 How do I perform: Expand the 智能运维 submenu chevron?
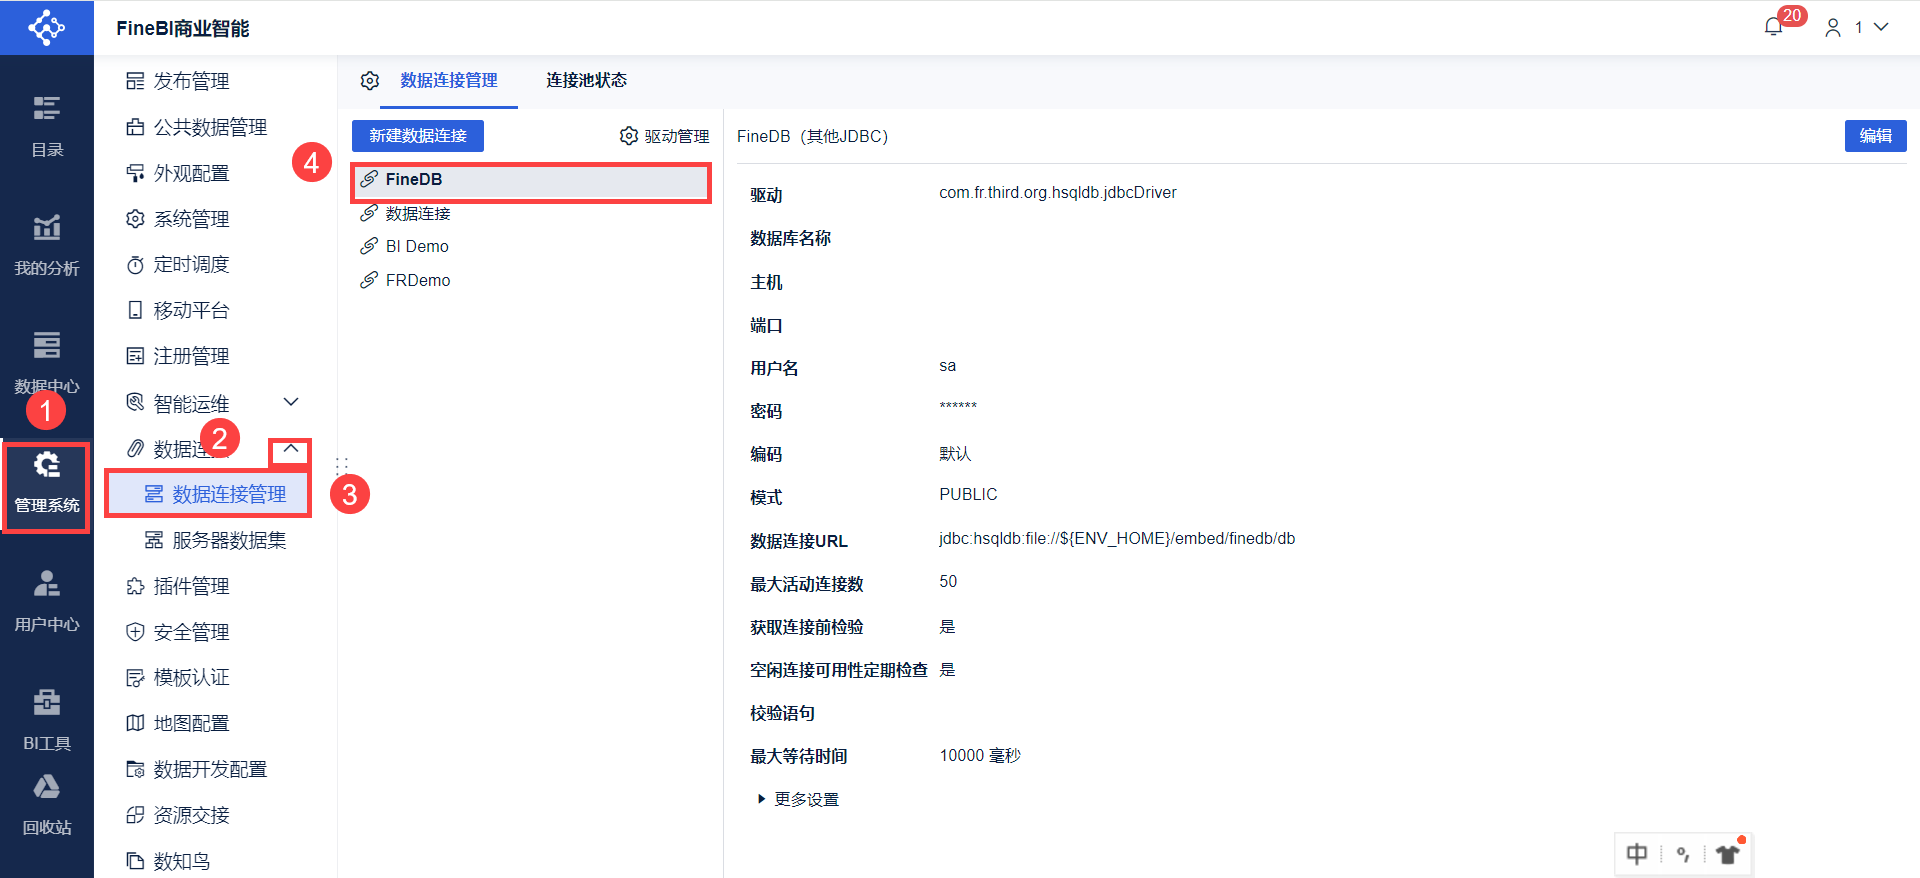291,402
